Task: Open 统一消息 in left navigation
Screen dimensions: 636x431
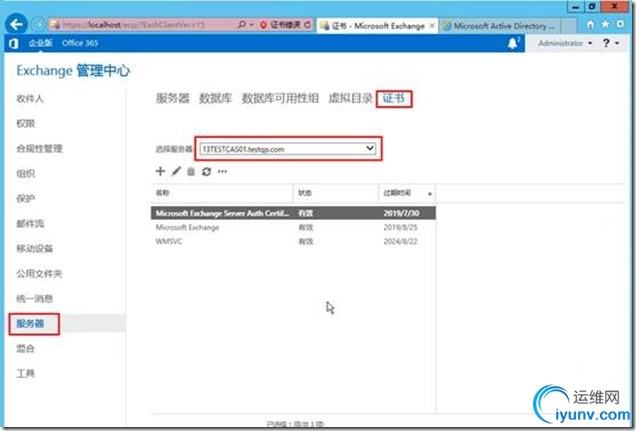Action: tap(34, 298)
